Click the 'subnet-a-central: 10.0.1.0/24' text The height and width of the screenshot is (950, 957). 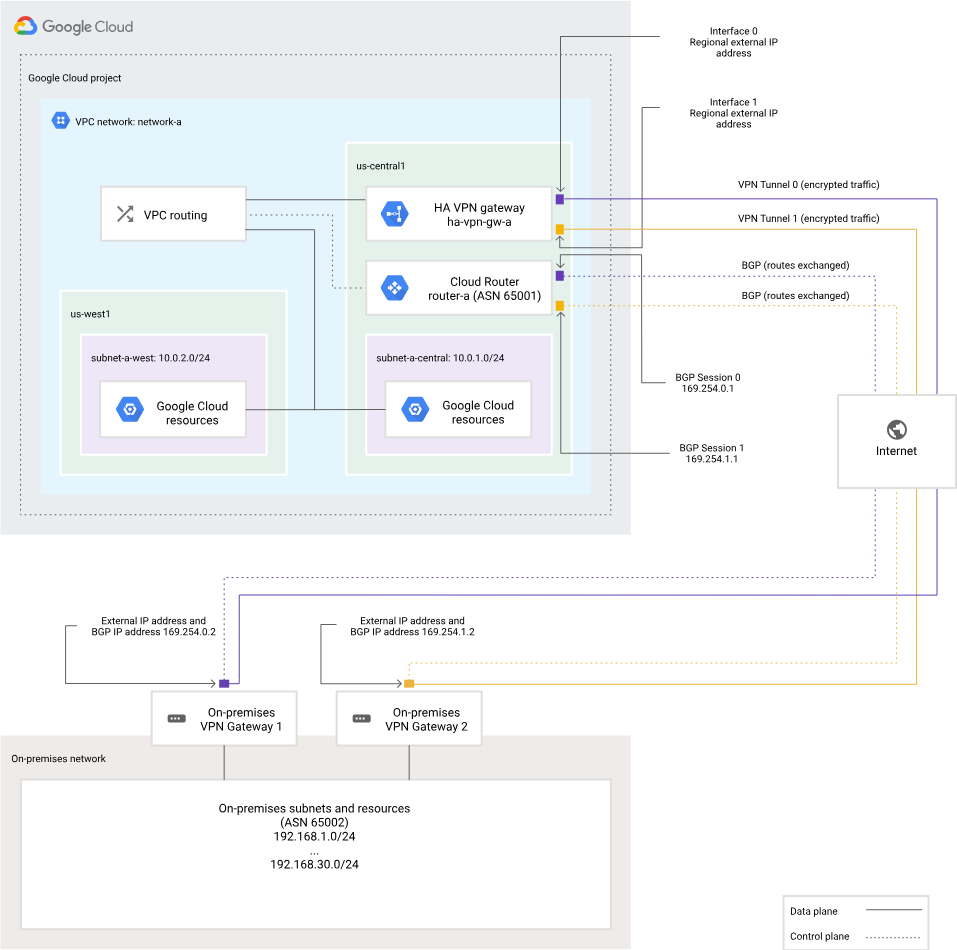(x=440, y=358)
